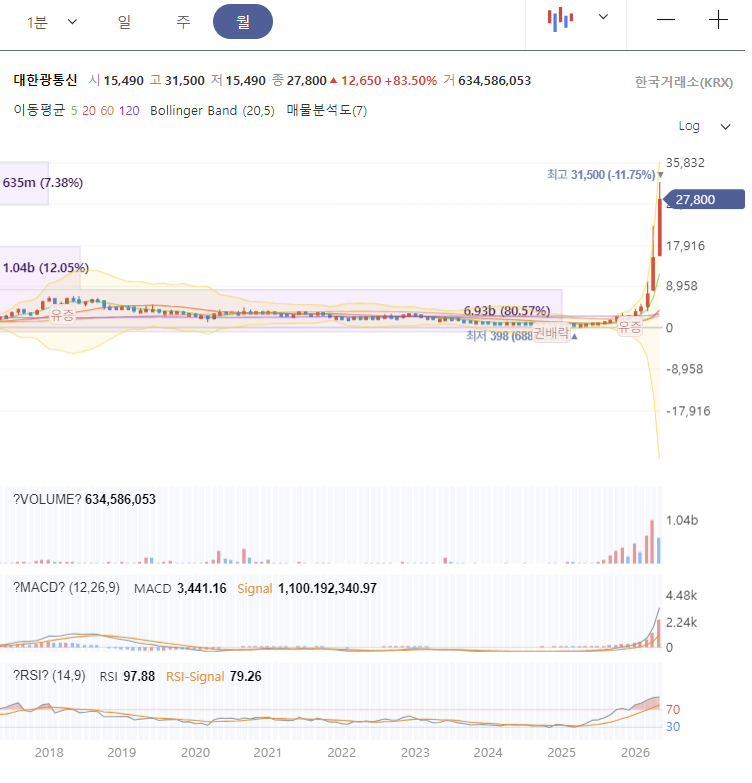
Task: Click the candlestick chart type icon
Action: 560,19
